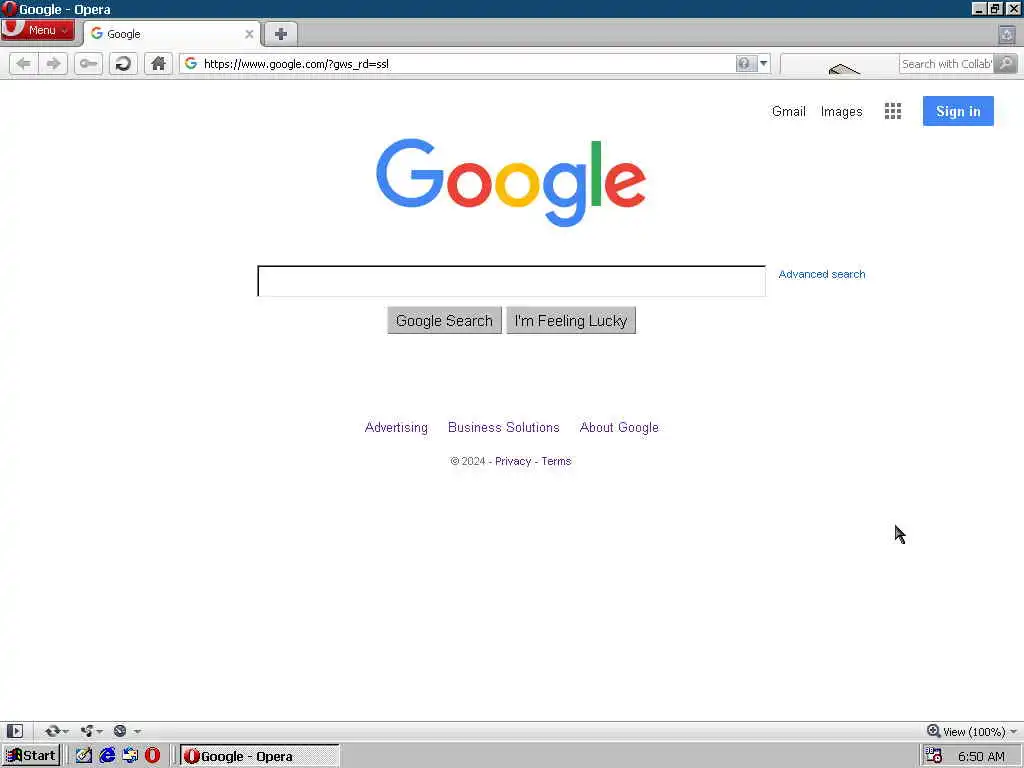The height and width of the screenshot is (768, 1024).
Task: Click the Google logo
Action: pyautogui.click(x=511, y=182)
